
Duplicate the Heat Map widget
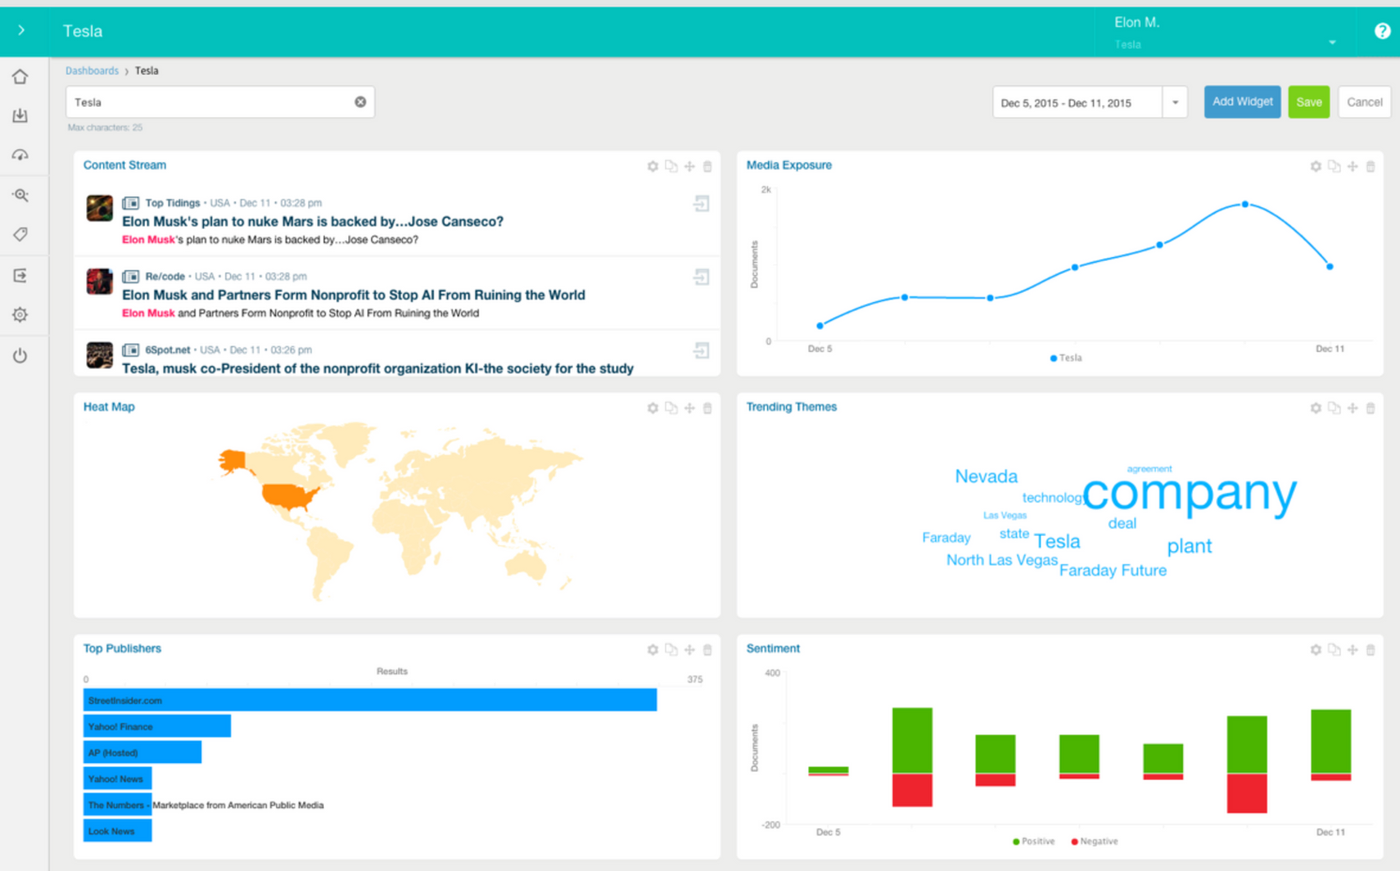pos(671,408)
